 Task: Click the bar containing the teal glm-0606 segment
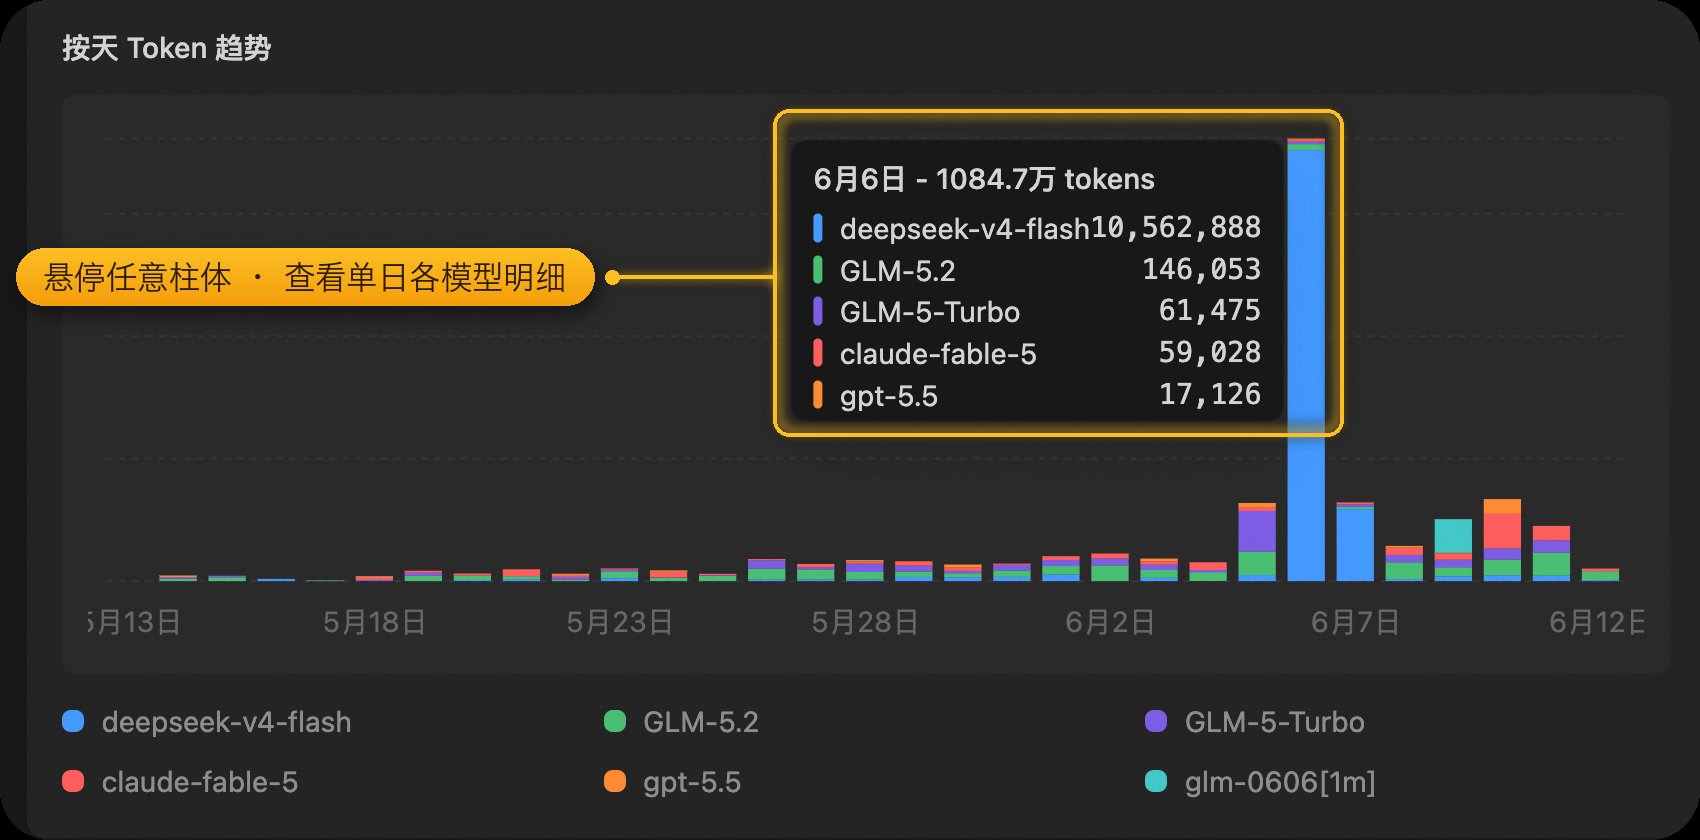pyautogui.click(x=1453, y=550)
